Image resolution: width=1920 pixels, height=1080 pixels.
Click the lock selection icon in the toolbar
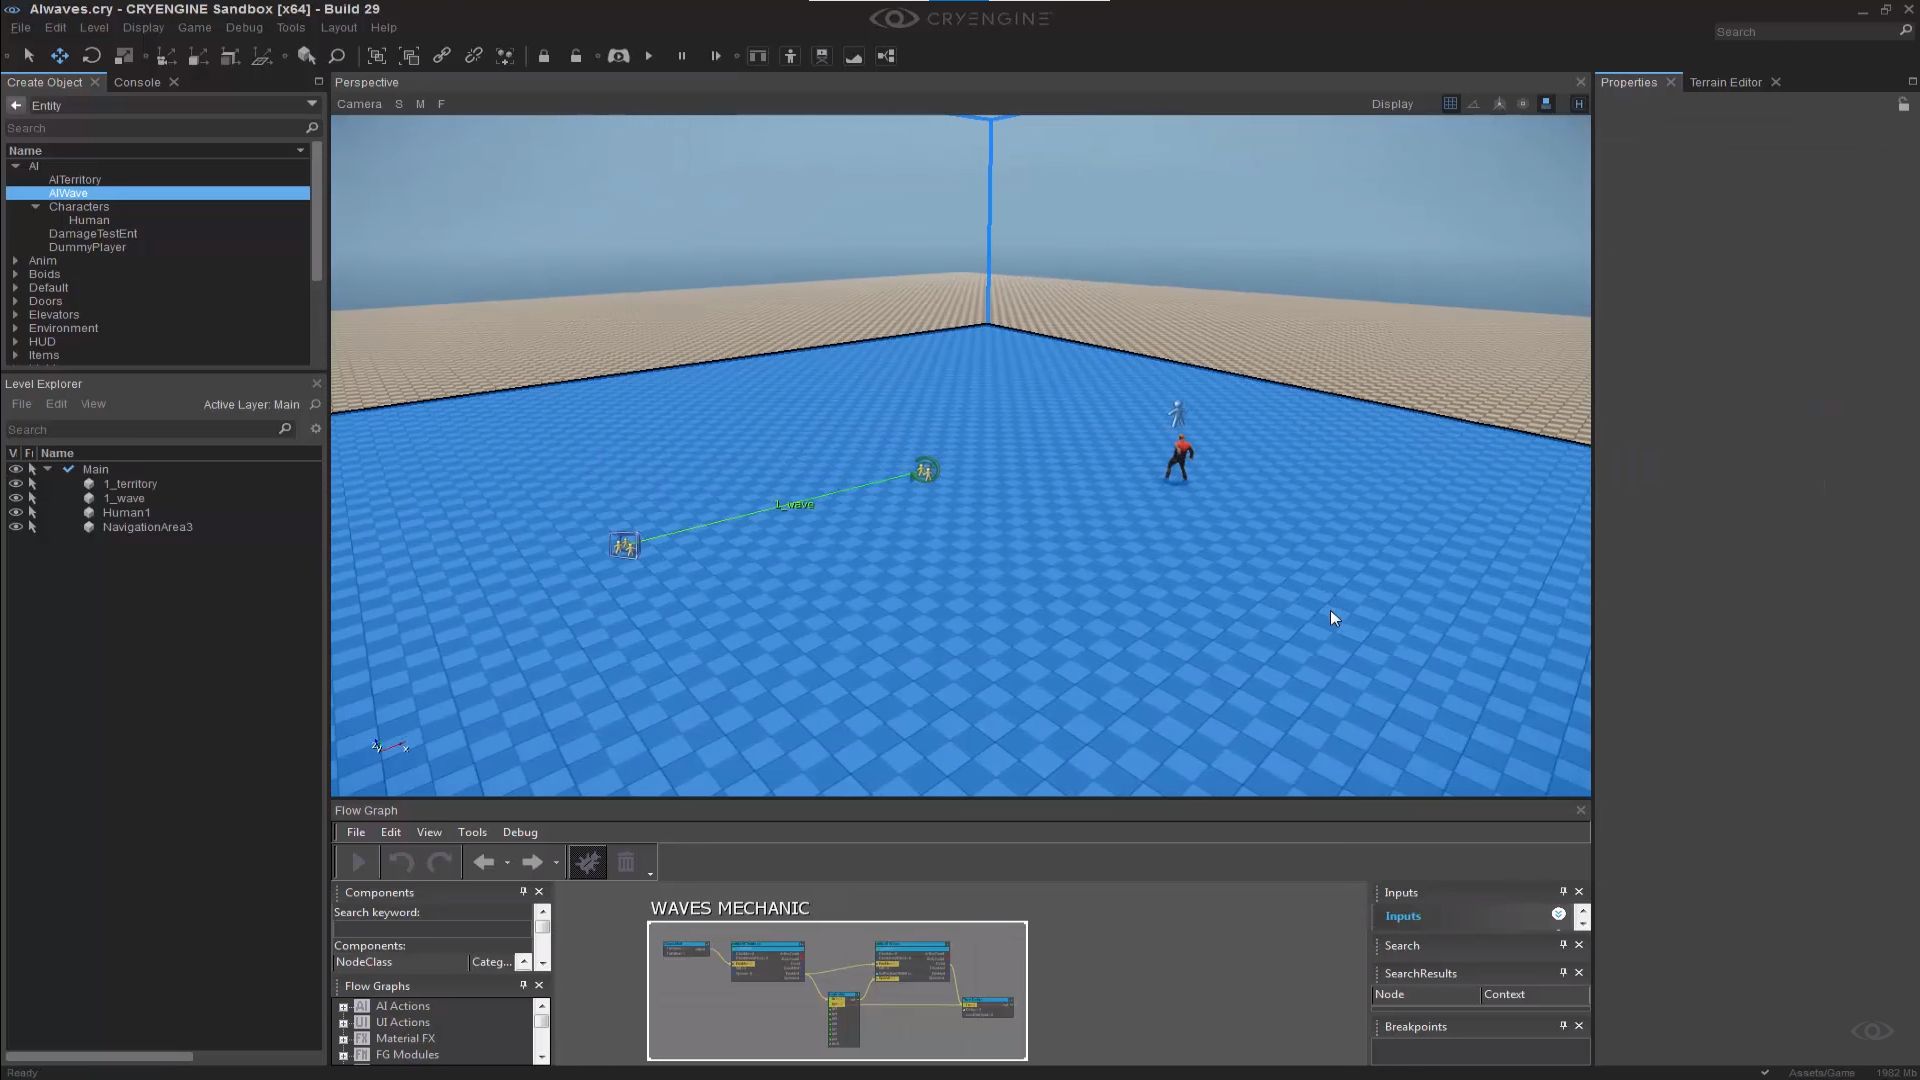tap(545, 56)
